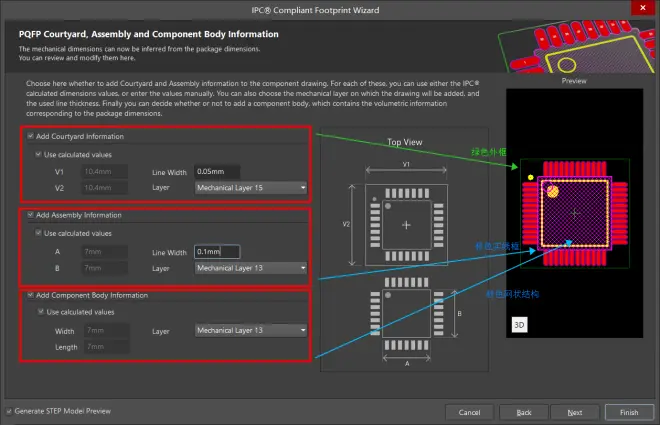
Task: Click Finish to complete the wizard
Action: 629,413
